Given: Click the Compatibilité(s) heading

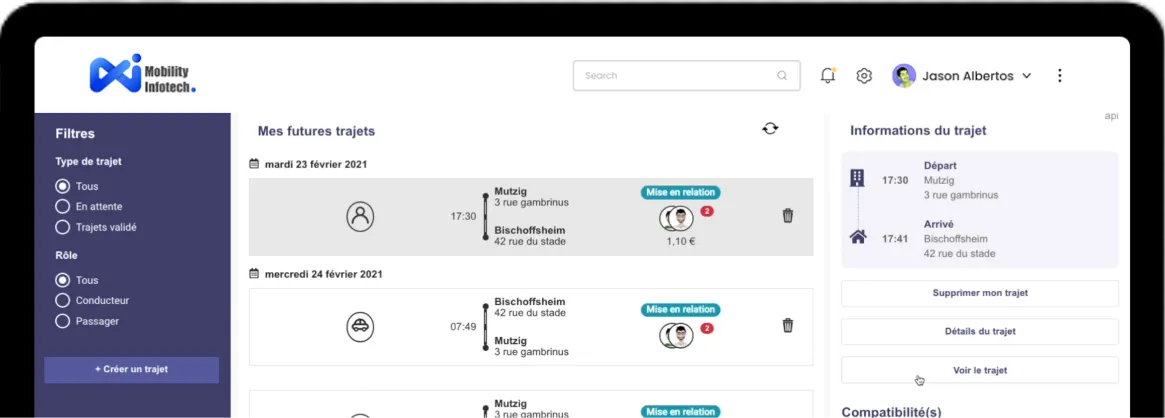Looking at the screenshot, I should pos(892,411).
